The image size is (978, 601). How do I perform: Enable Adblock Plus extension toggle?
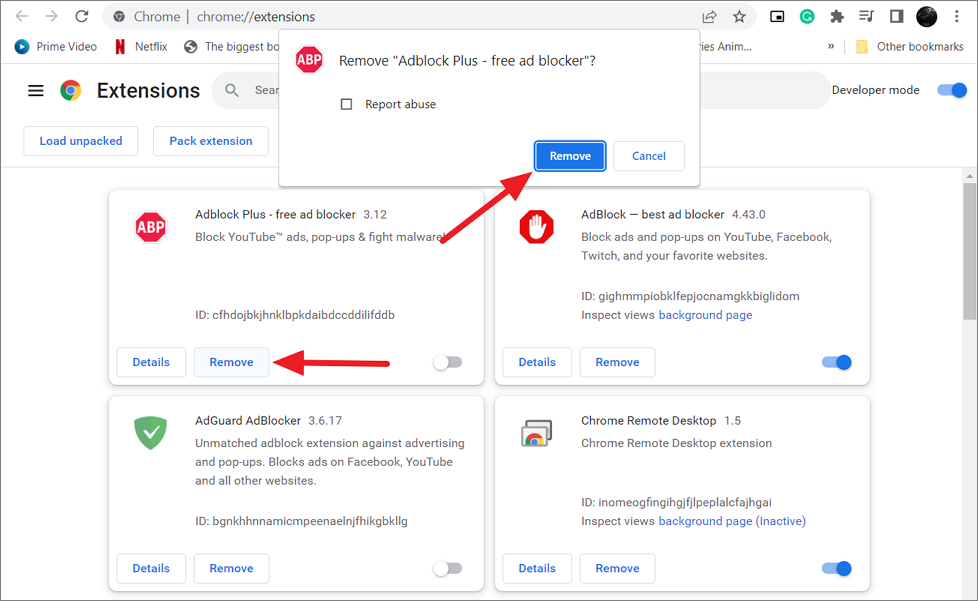pyautogui.click(x=447, y=362)
